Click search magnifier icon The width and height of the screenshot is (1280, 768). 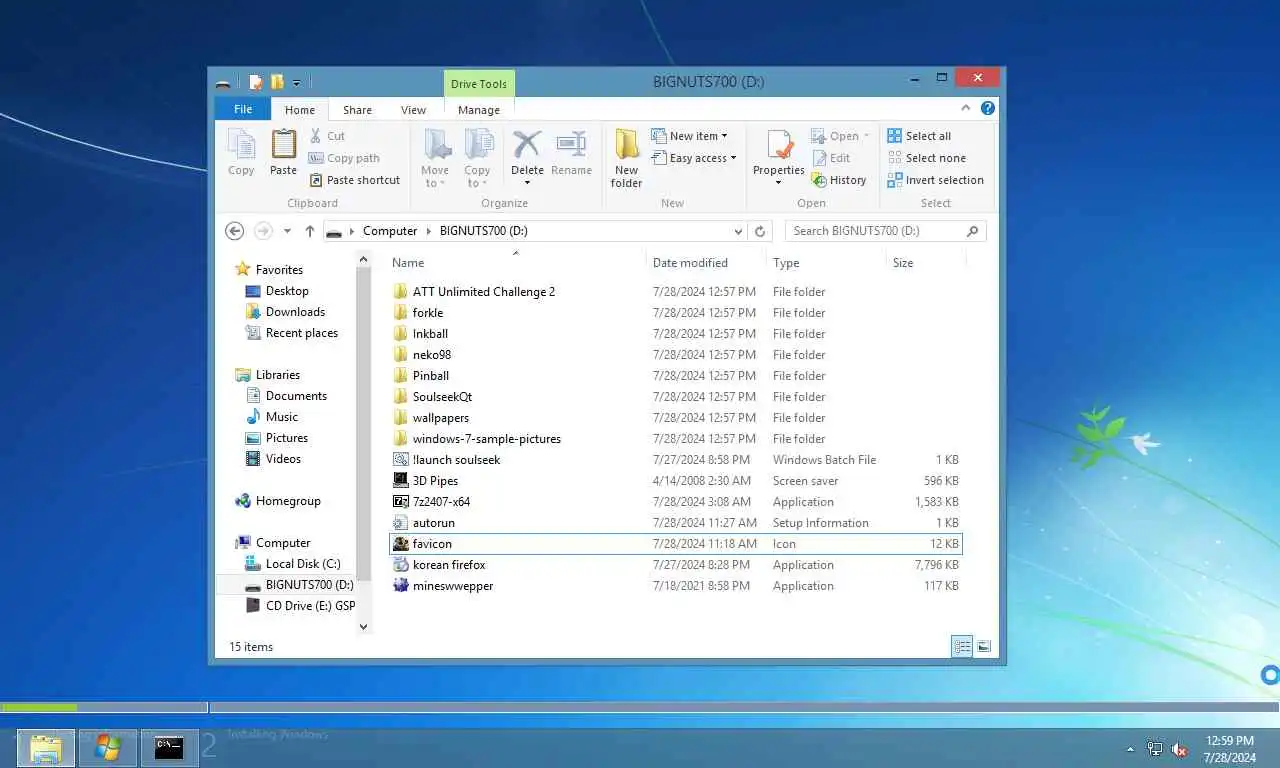(972, 231)
